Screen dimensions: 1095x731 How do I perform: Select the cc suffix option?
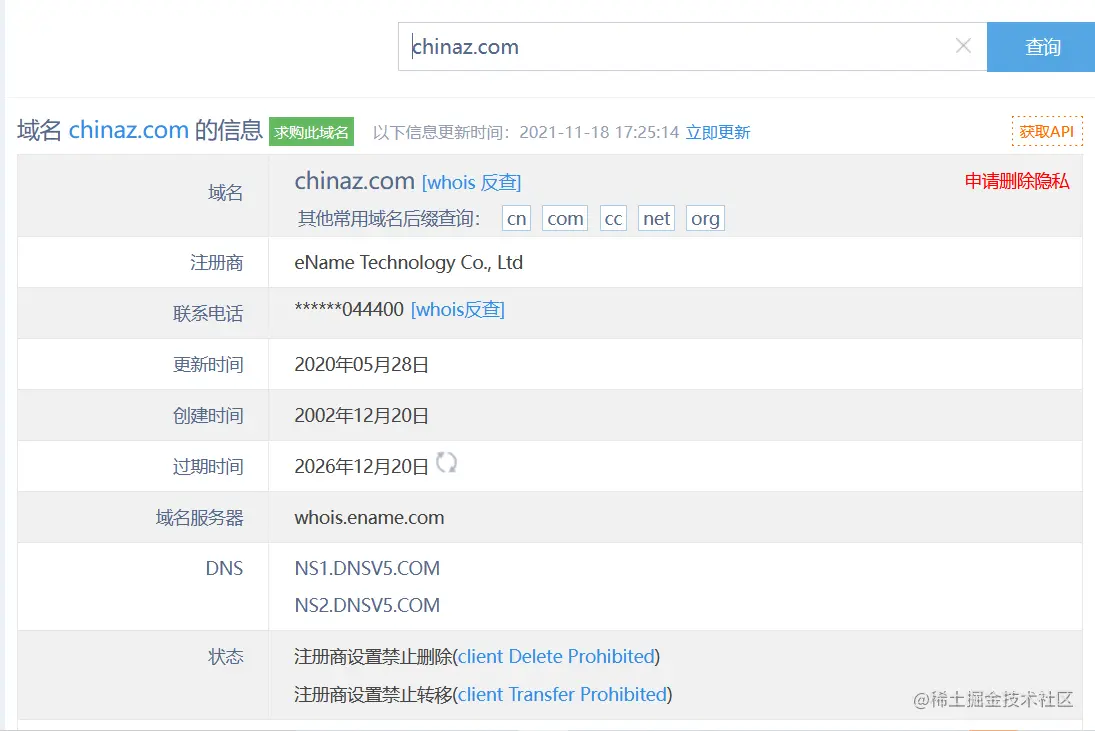click(613, 219)
